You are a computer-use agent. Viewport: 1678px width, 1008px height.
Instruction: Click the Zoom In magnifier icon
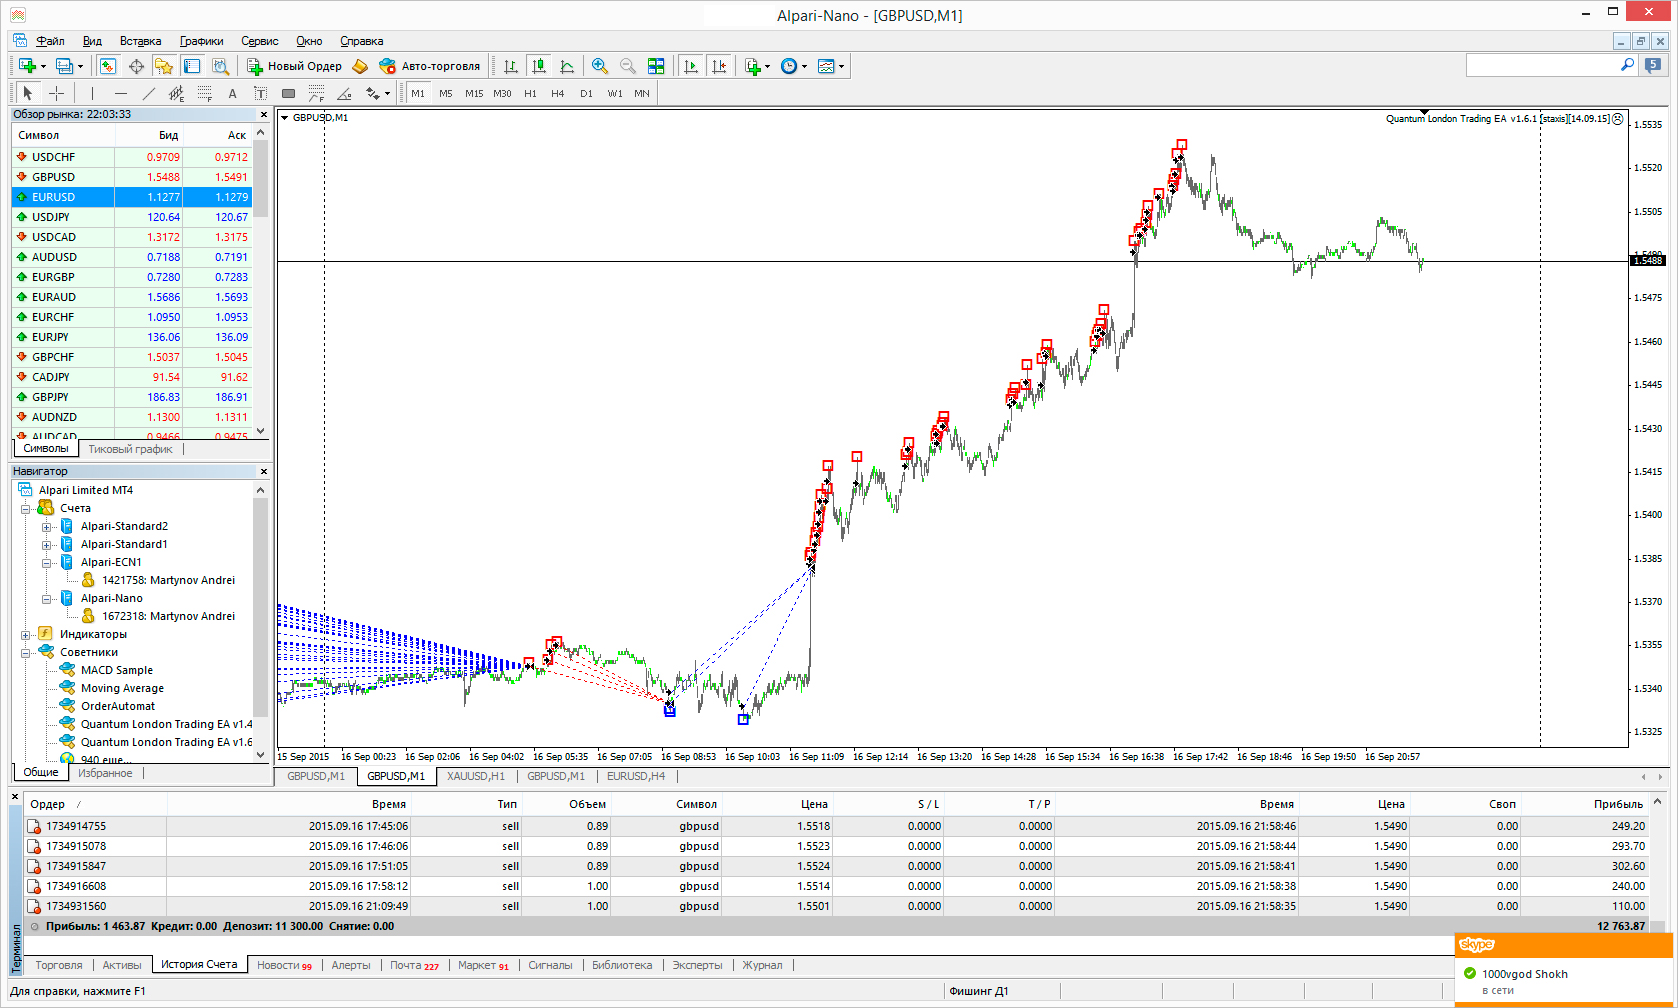click(600, 66)
